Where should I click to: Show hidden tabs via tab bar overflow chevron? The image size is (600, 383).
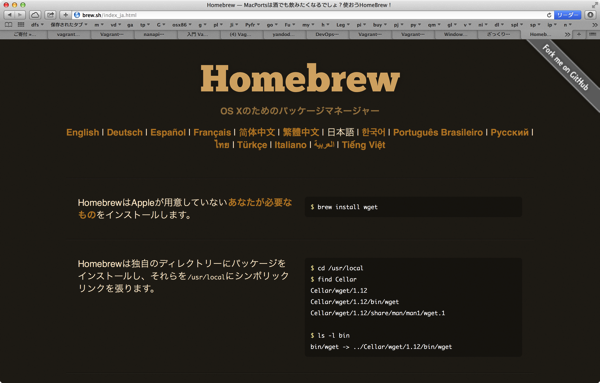click(x=567, y=34)
